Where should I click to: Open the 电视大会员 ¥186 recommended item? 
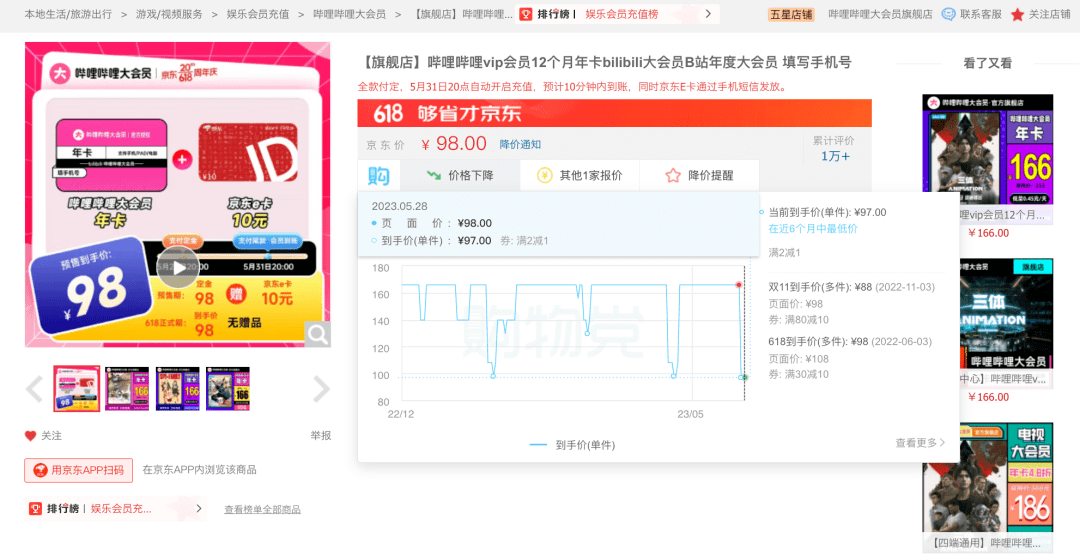(x=988, y=487)
